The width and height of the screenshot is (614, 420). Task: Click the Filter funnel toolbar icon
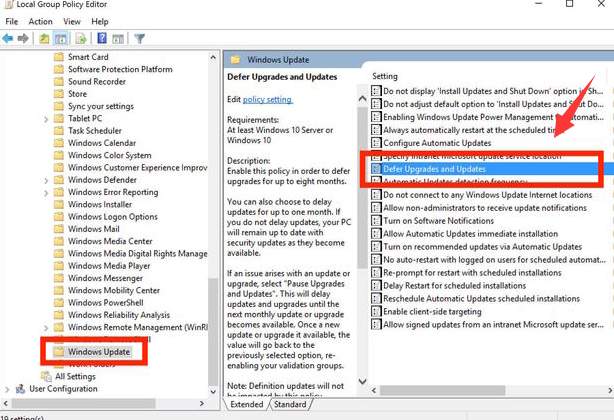point(139,38)
